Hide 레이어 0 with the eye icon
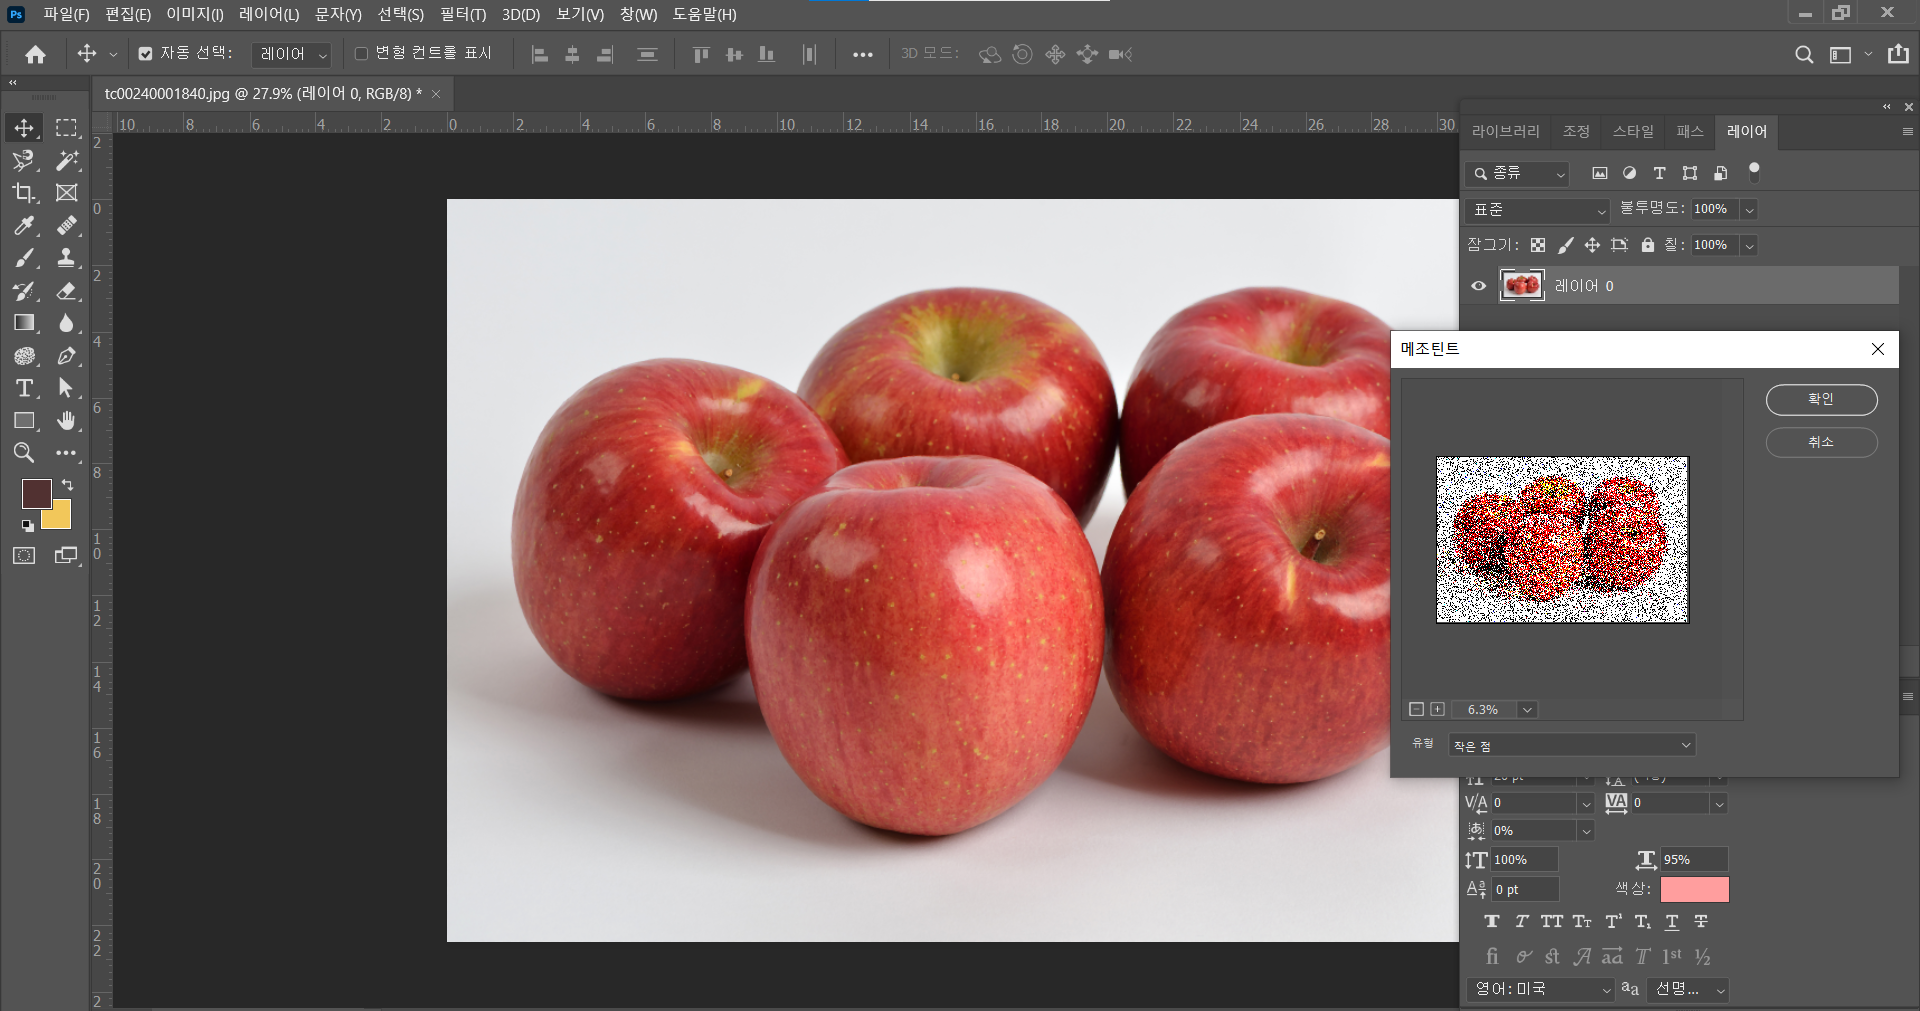Image resolution: width=1920 pixels, height=1011 pixels. coord(1478,286)
